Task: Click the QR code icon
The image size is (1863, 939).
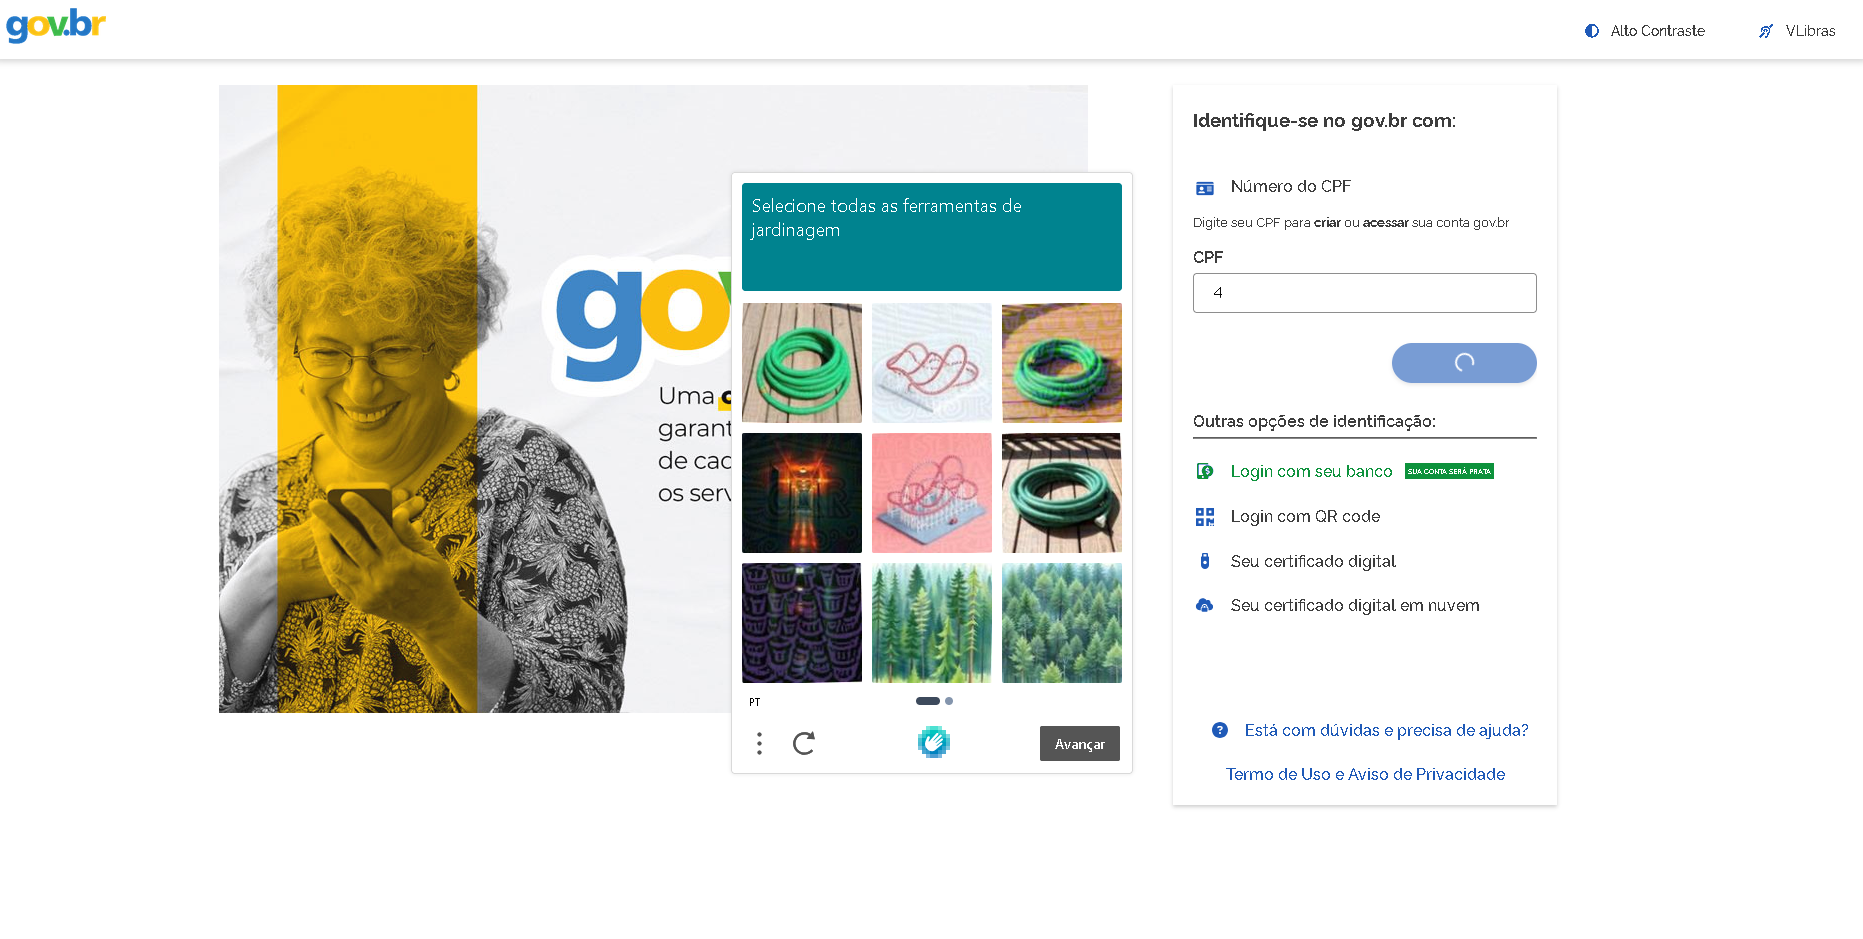Action: (x=1205, y=516)
